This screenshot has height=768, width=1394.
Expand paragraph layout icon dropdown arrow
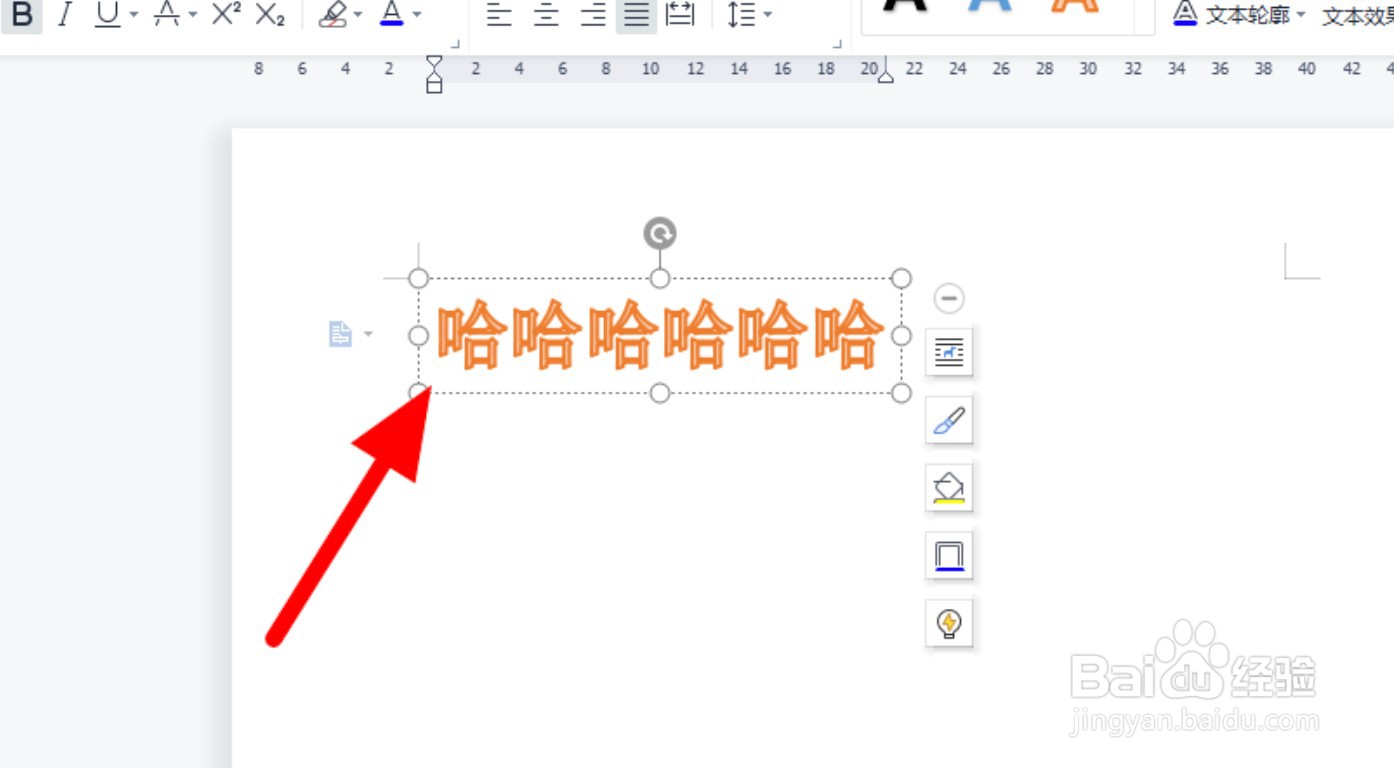[368, 334]
